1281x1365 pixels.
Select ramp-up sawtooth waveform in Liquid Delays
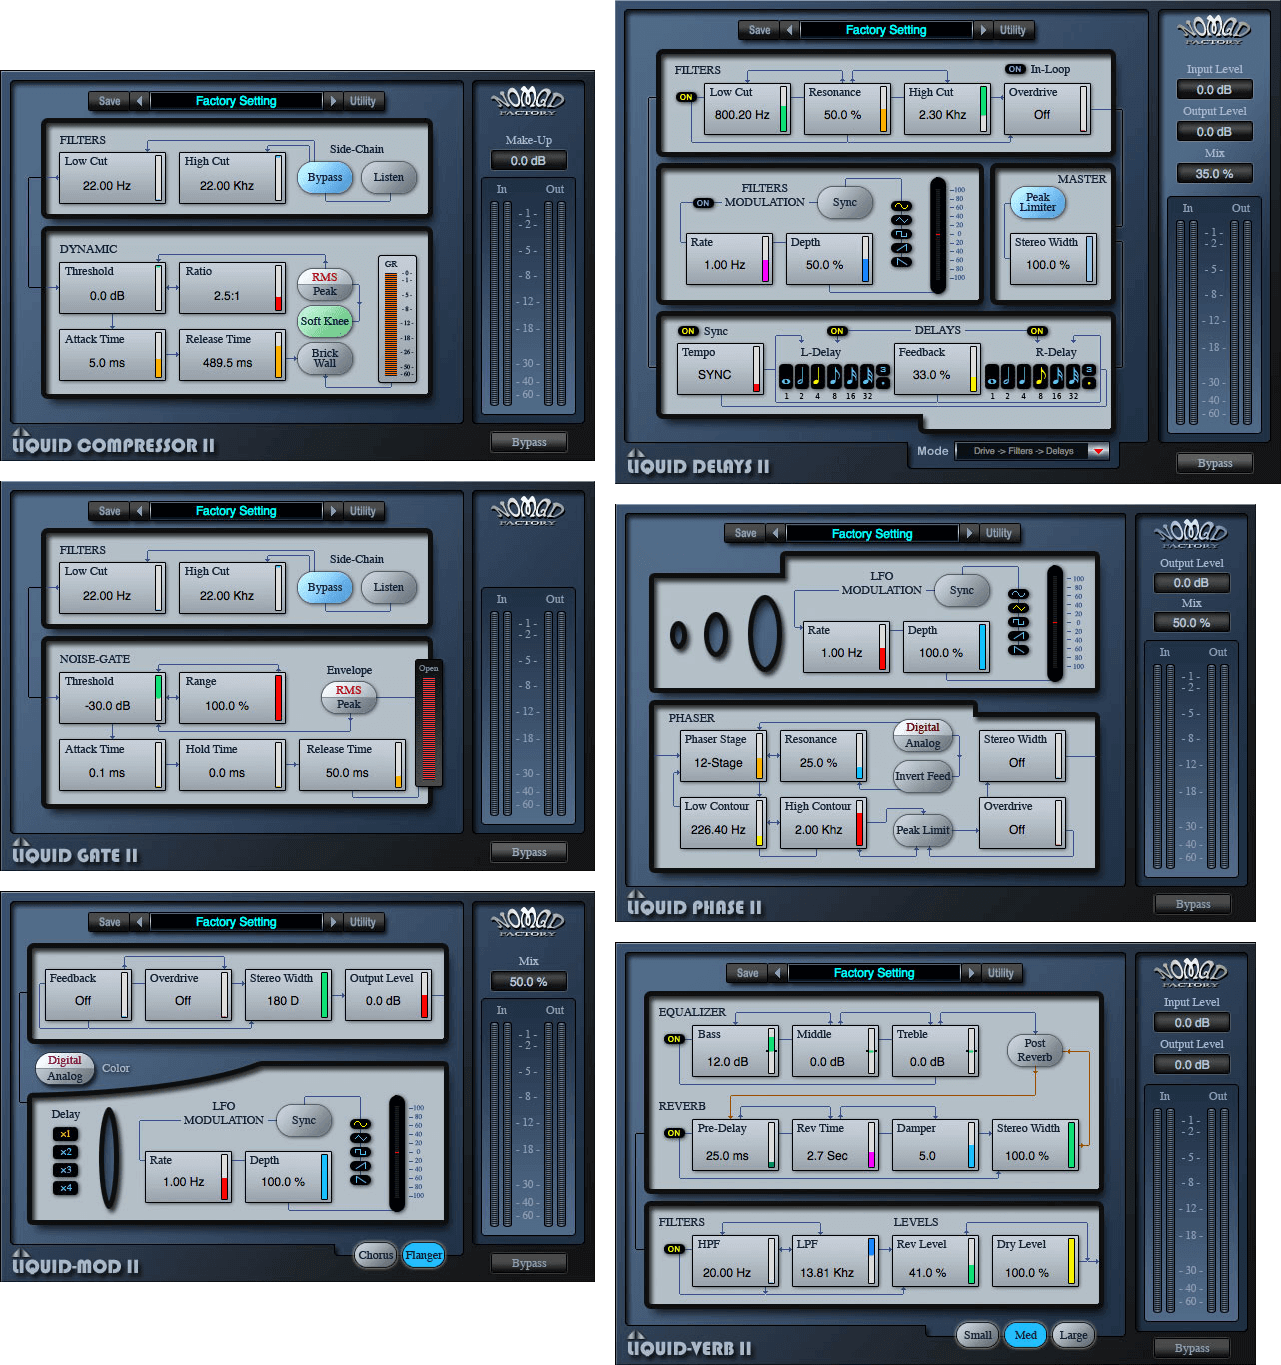[x=901, y=248]
